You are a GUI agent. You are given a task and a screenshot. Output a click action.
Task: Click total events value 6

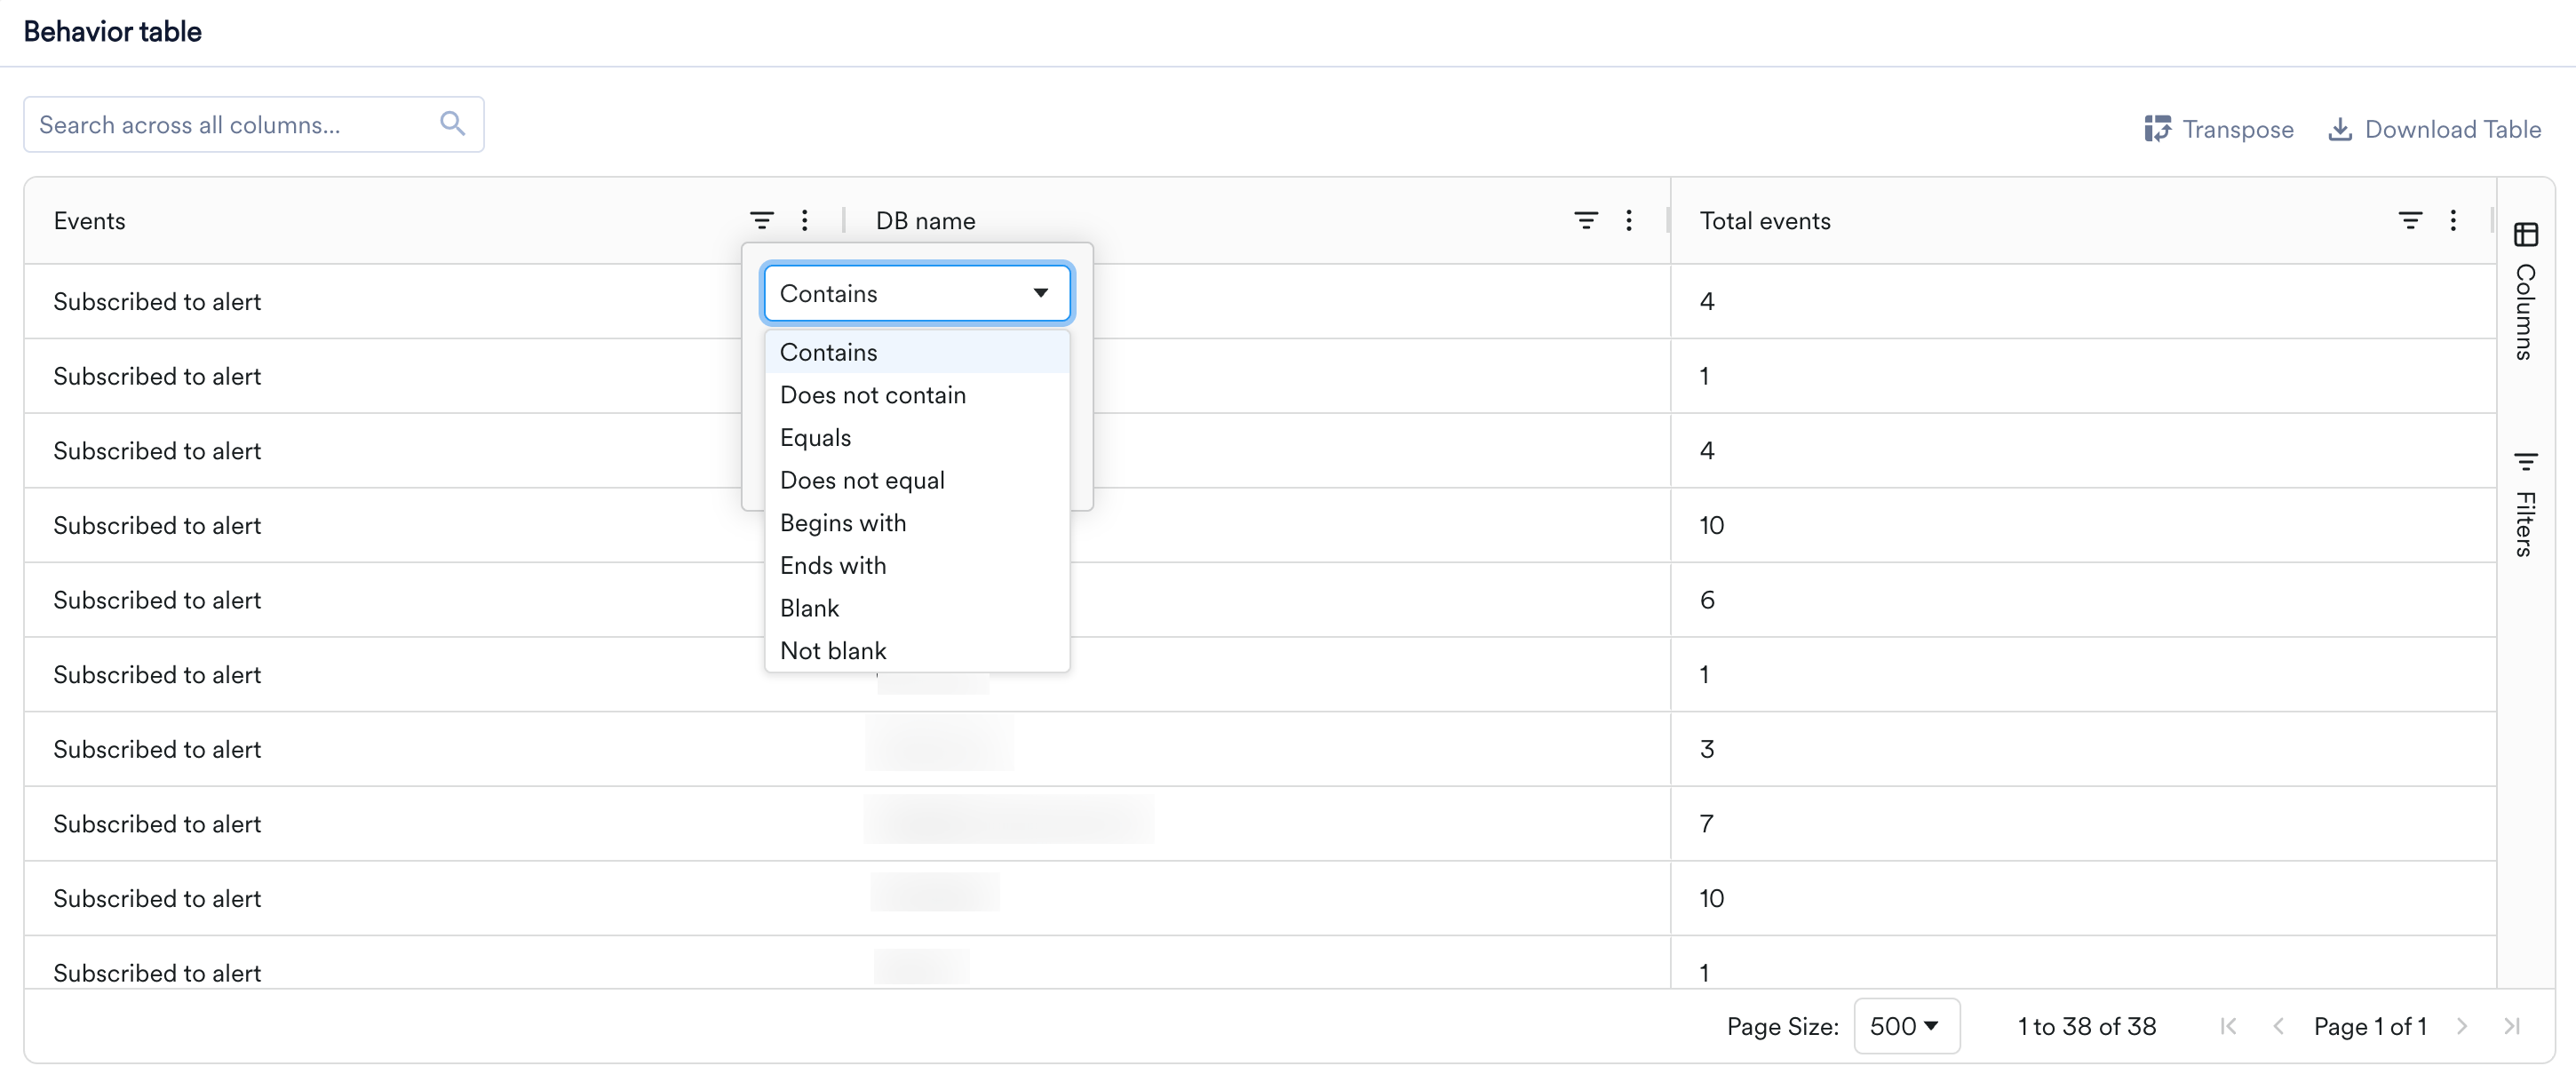[1707, 600]
